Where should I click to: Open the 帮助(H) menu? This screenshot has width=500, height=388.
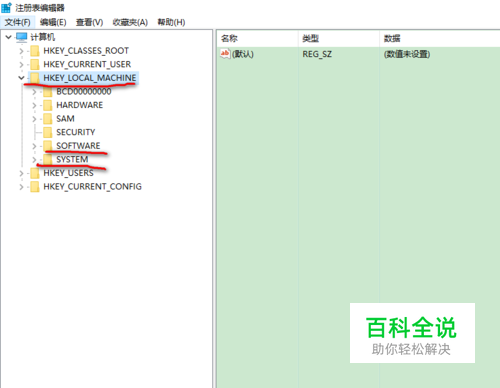[171, 22]
